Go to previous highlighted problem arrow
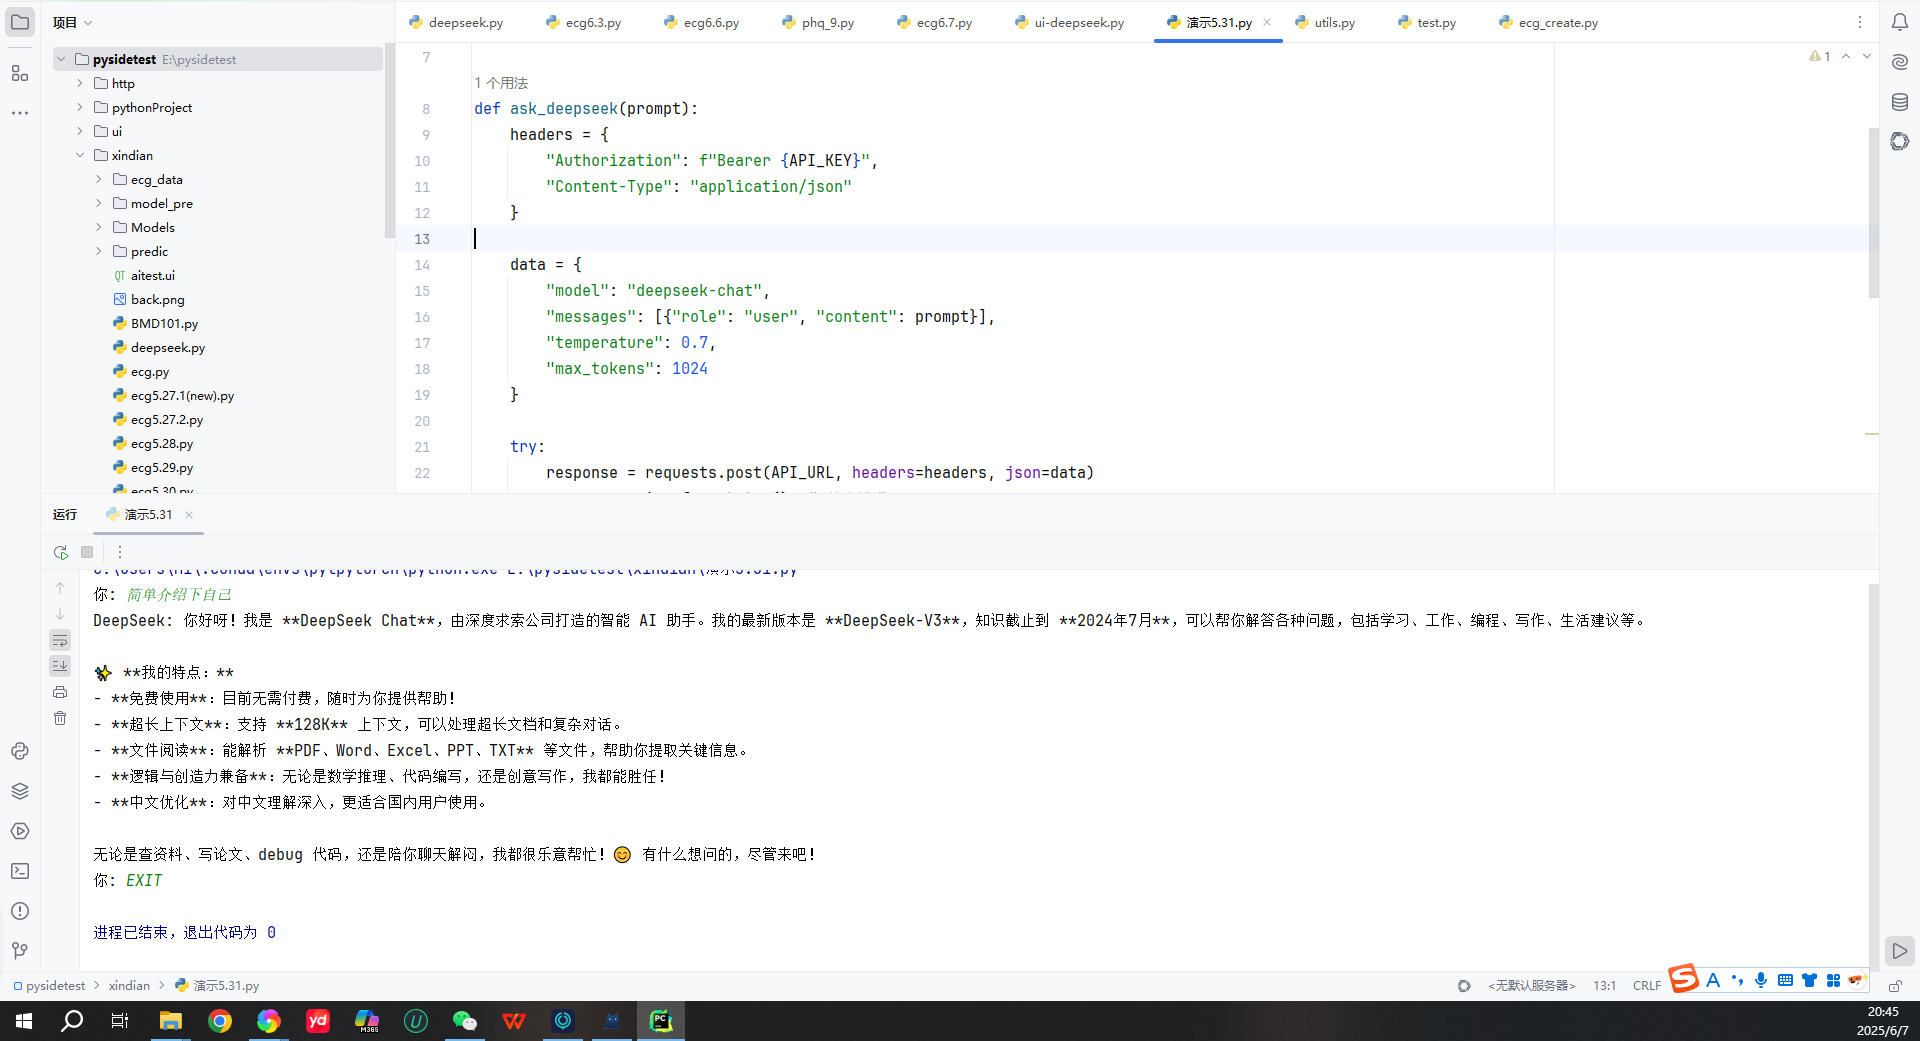The width and height of the screenshot is (1920, 1041). click(1846, 57)
